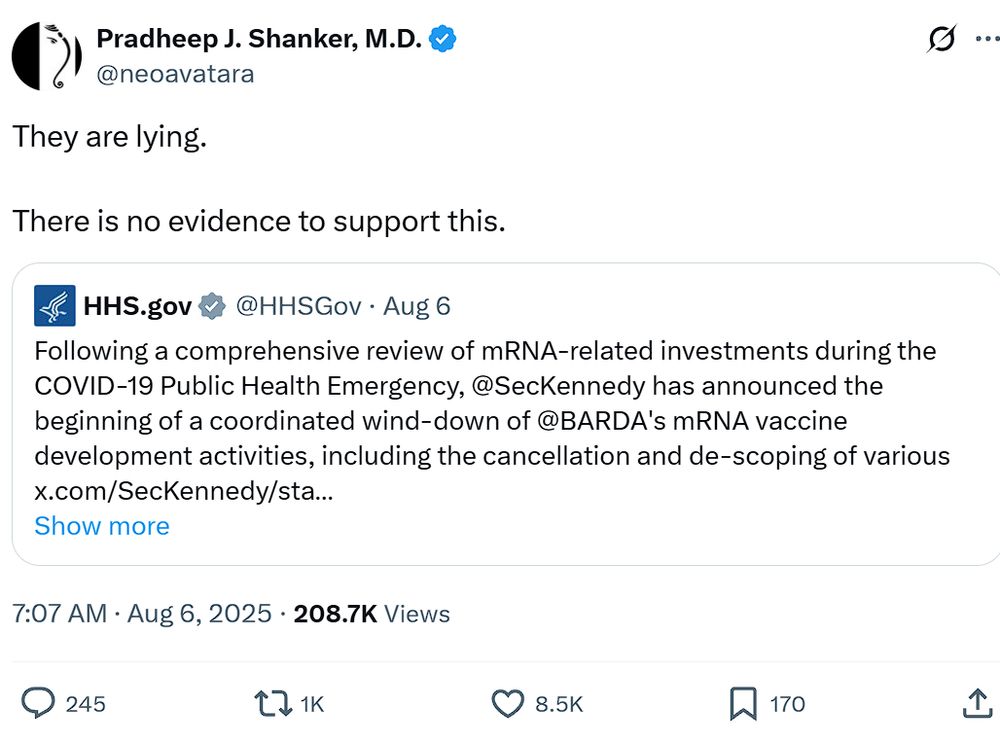
Task: View the 208.7K Views analytics
Action: coord(372,614)
